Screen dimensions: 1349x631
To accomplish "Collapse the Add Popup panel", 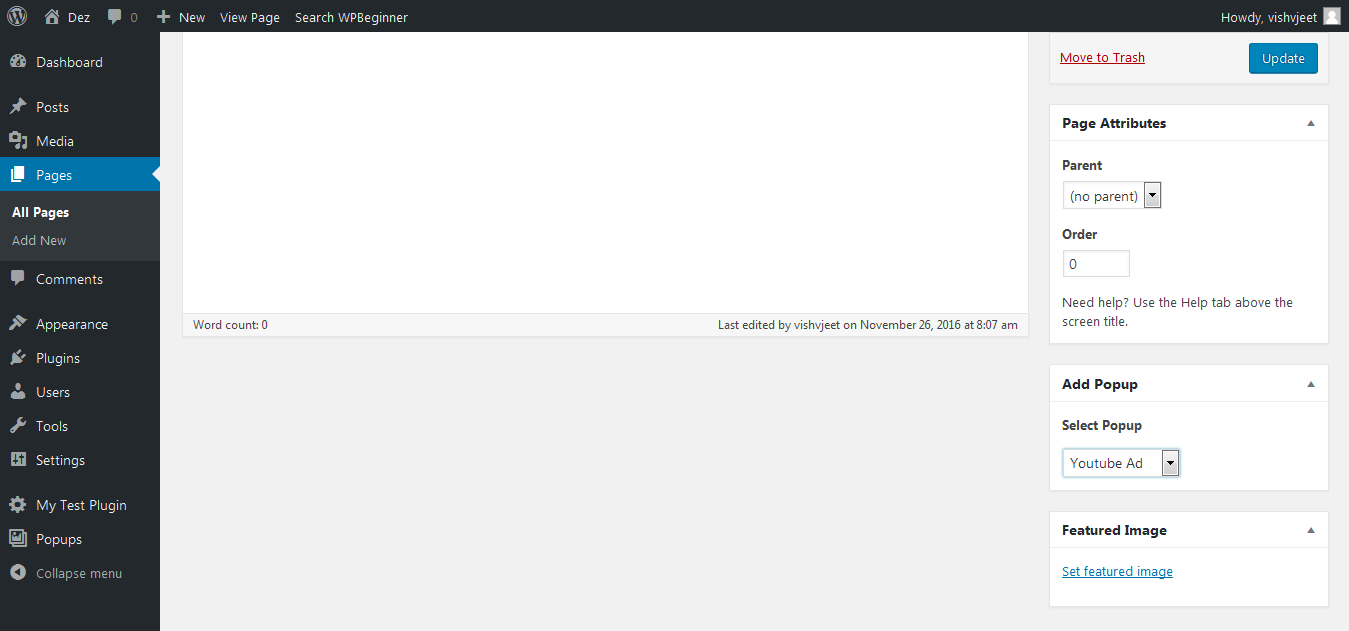I will pyautogui.click(x=1311, y=384).
